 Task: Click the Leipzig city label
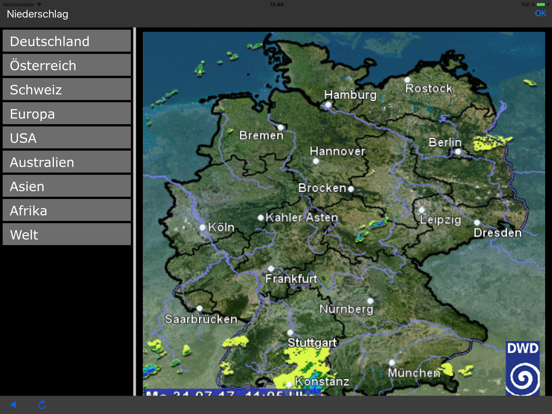[x=440, y=220]
